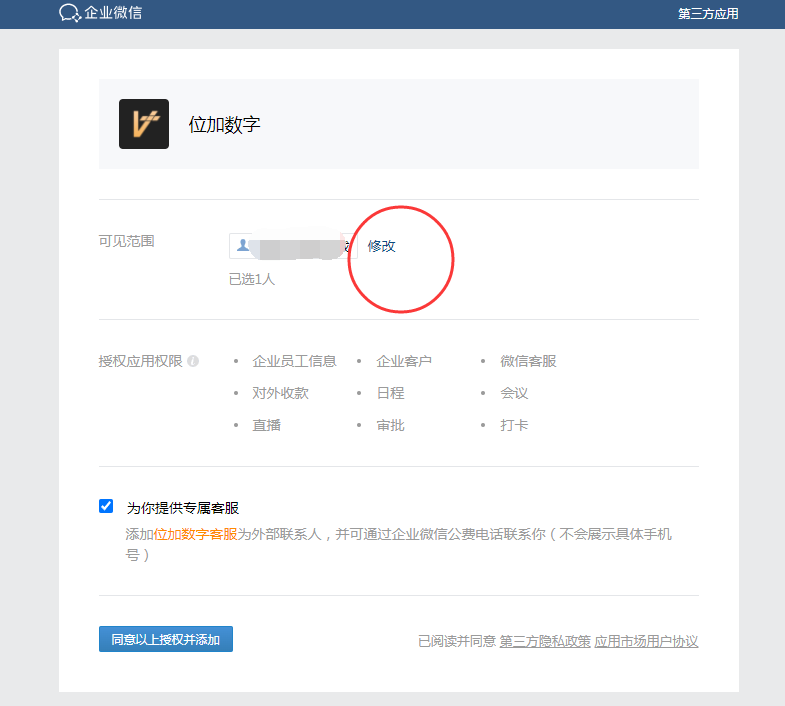Open the 第三方应用 header tab
This screenshot has width=785, height=706.
tap(708, 14)
